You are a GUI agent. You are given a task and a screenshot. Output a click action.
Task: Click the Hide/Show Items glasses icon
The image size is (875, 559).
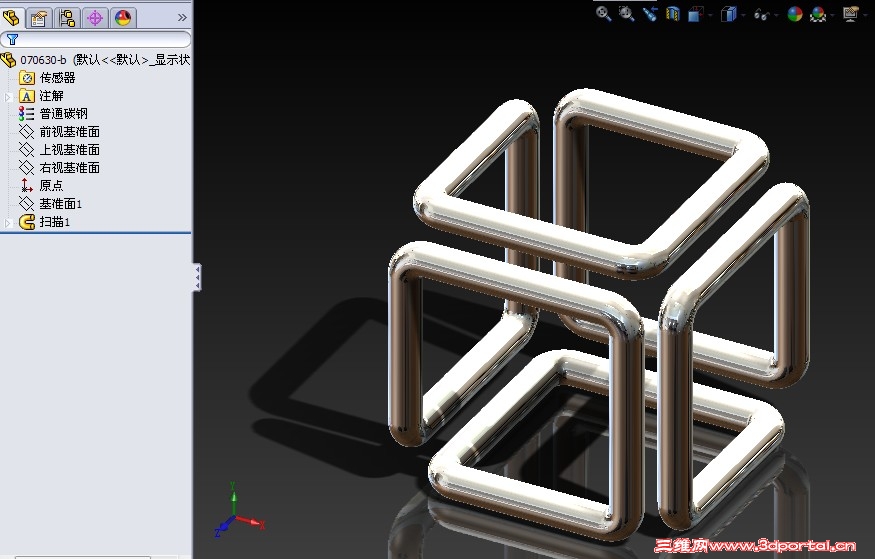click(x=761, y=15)
